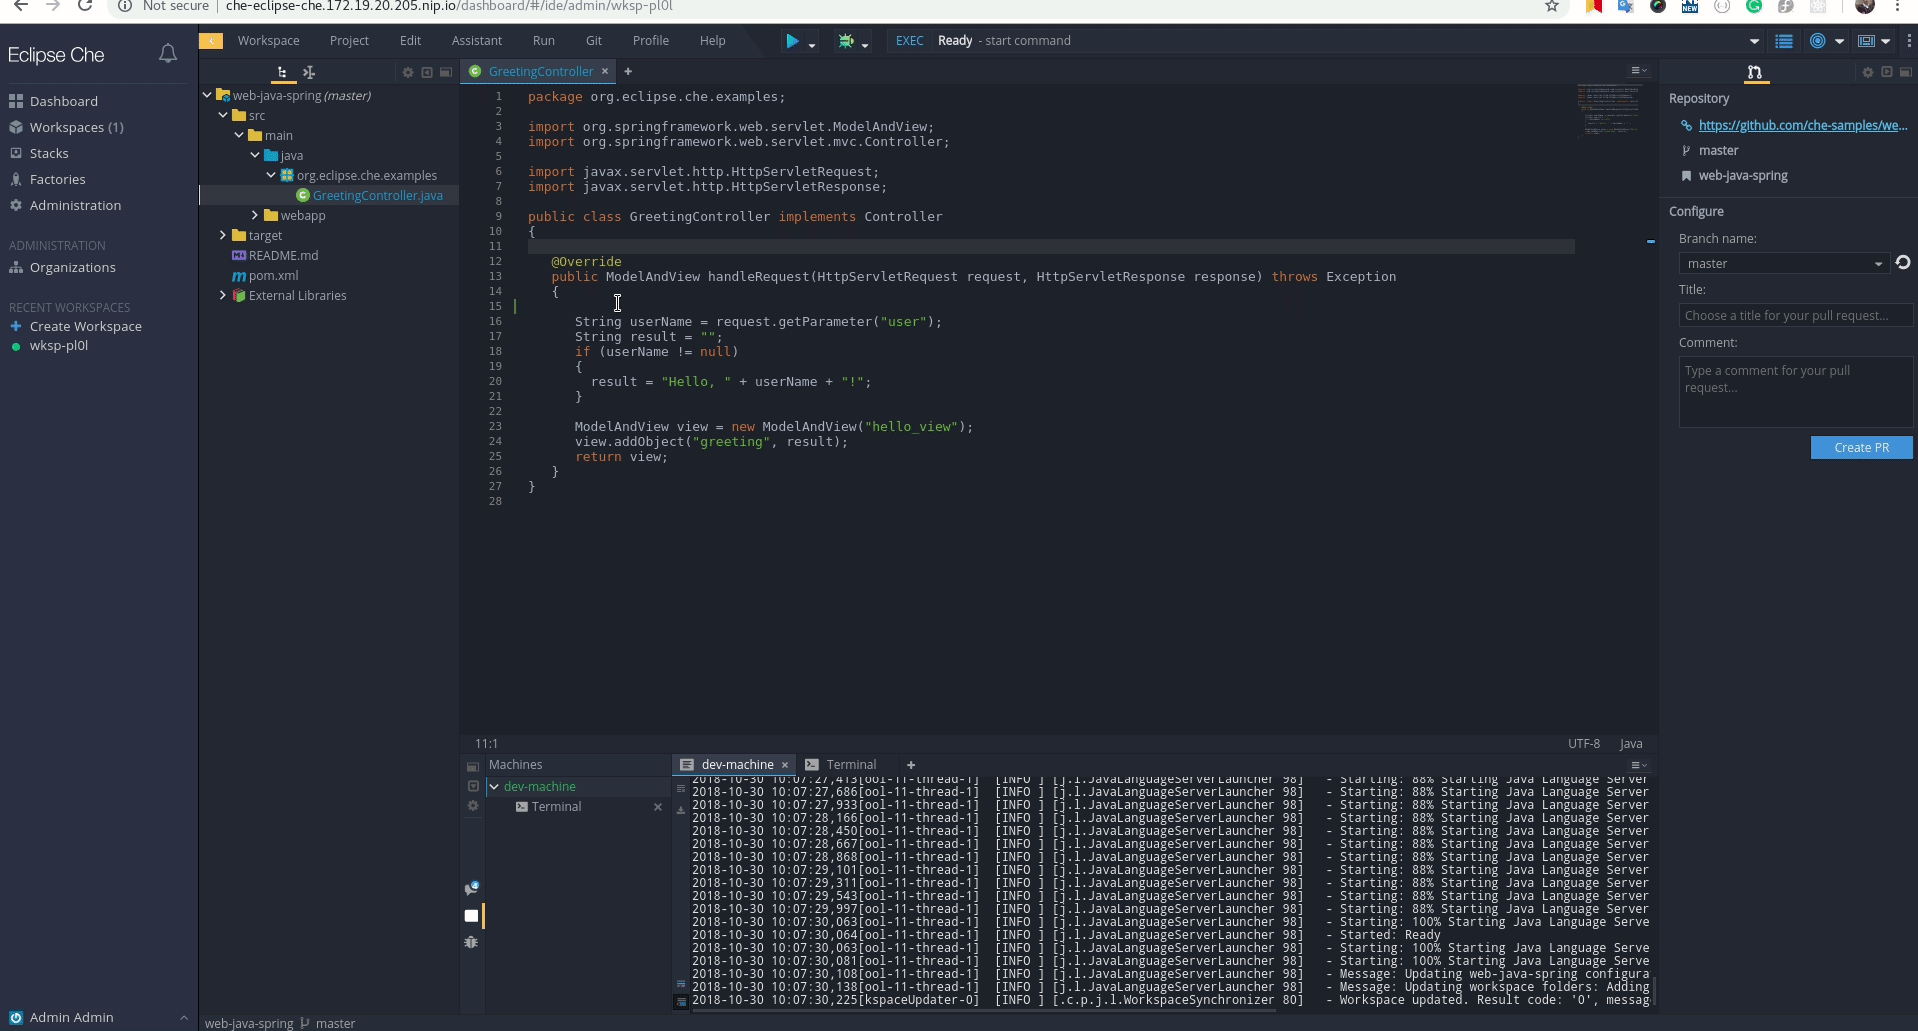Add a new terminal with plus icon
Viewport: 1918px width, 1031px height.
pos(911,765)
